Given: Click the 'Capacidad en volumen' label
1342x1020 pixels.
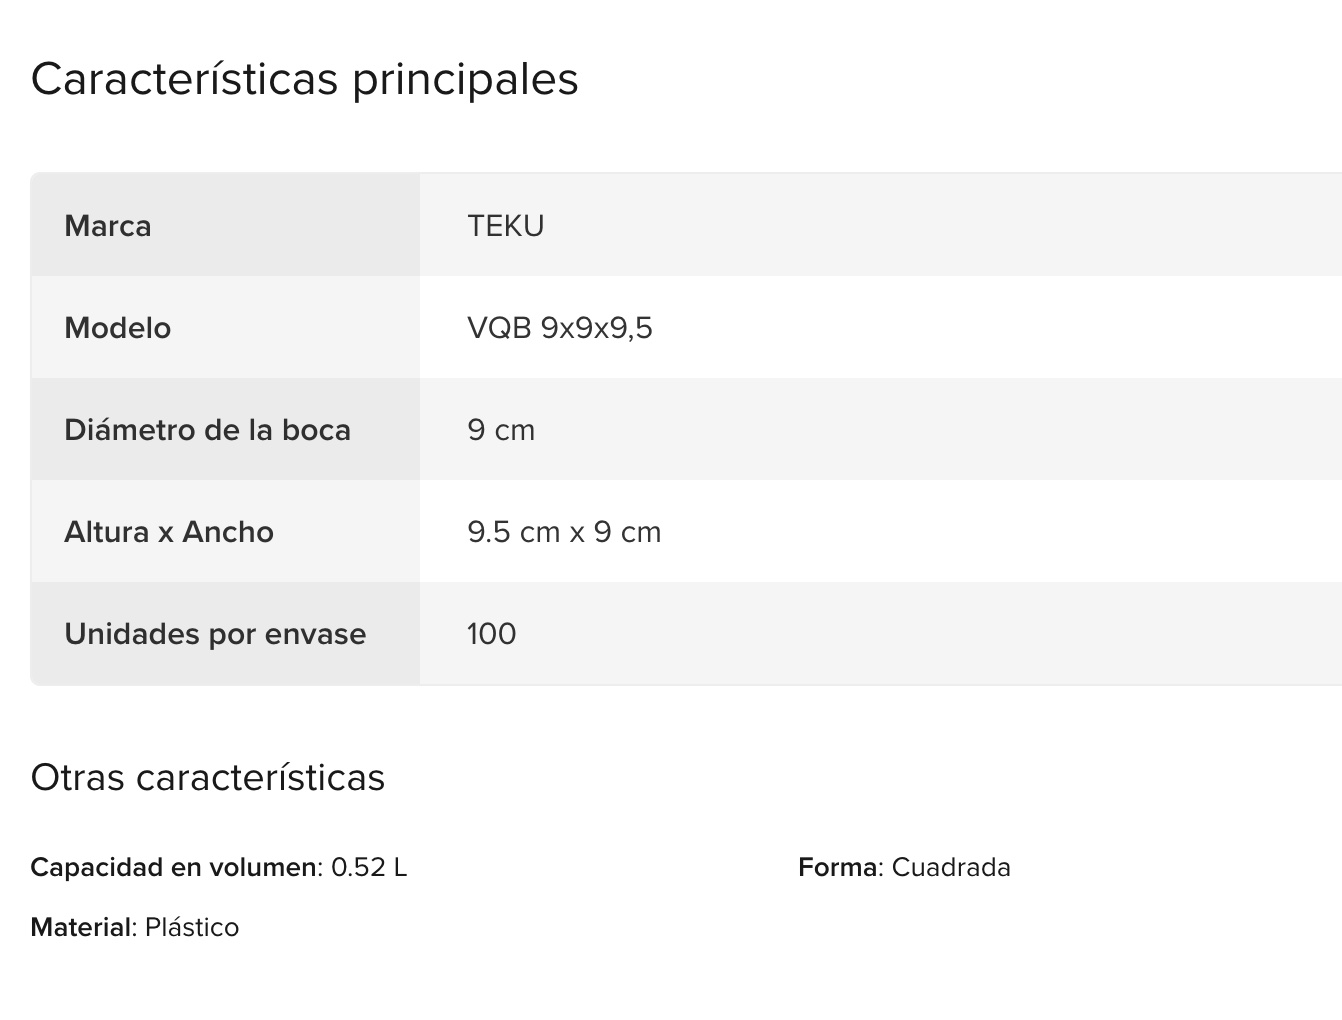Looking at the screenshot, I should (x=173, y=867).
